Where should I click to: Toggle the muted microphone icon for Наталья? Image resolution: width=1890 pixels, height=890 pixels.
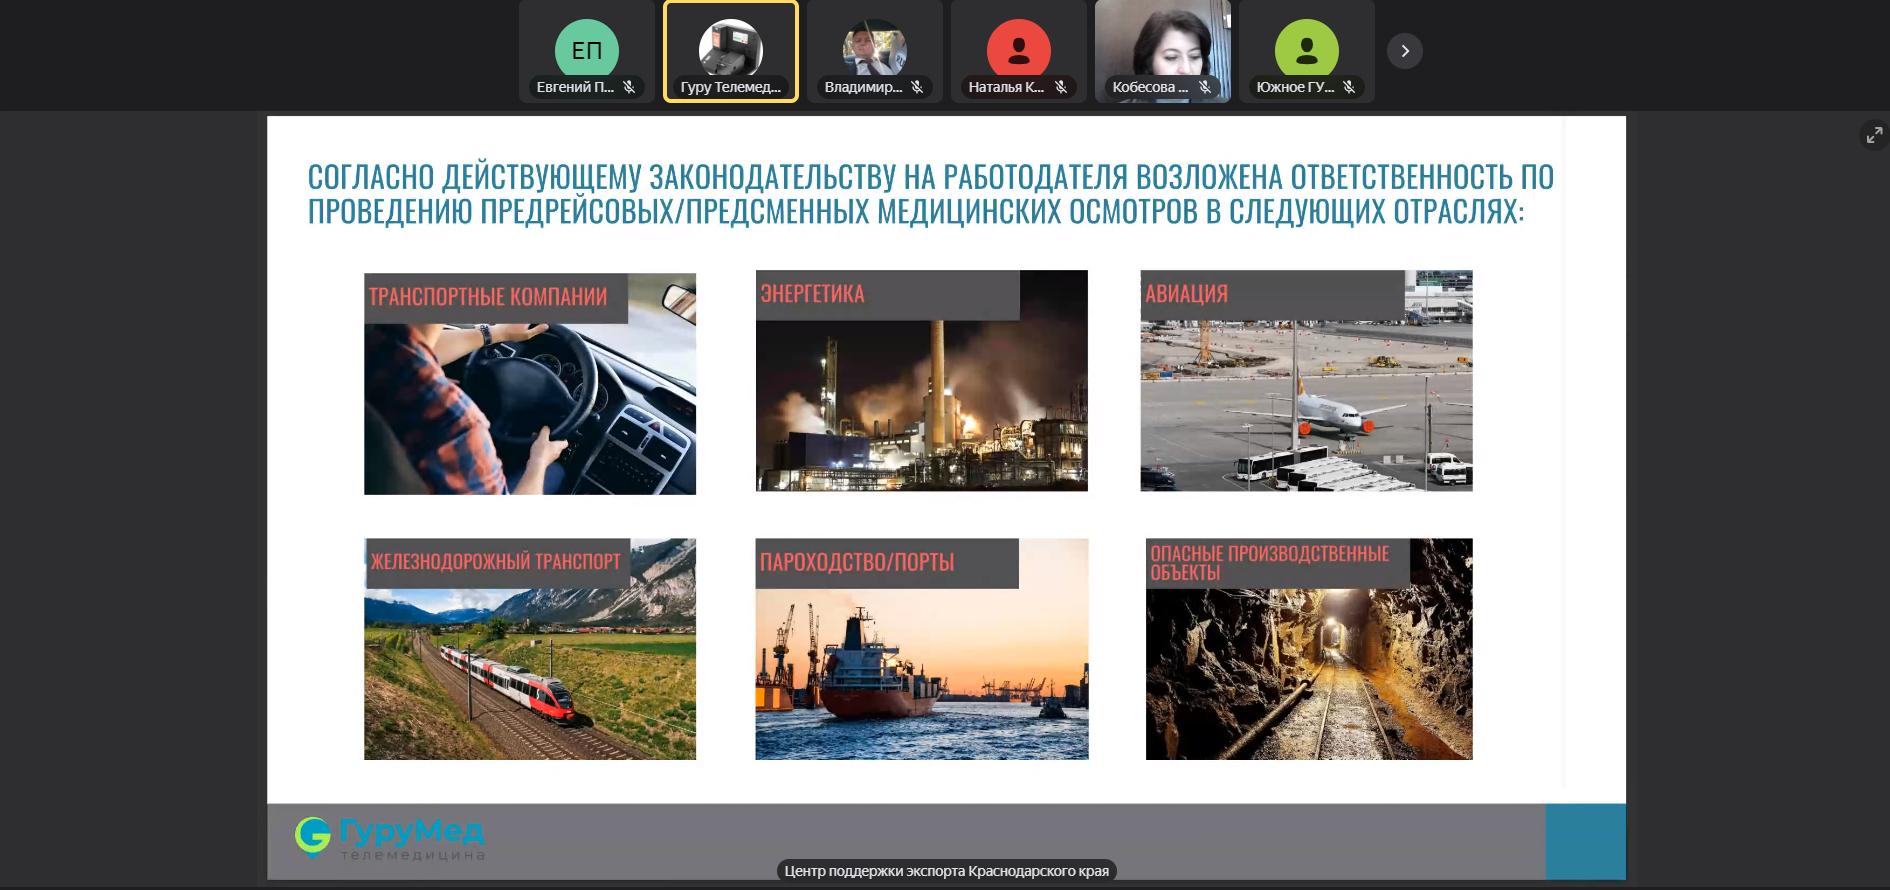(x=1061, y=87)
